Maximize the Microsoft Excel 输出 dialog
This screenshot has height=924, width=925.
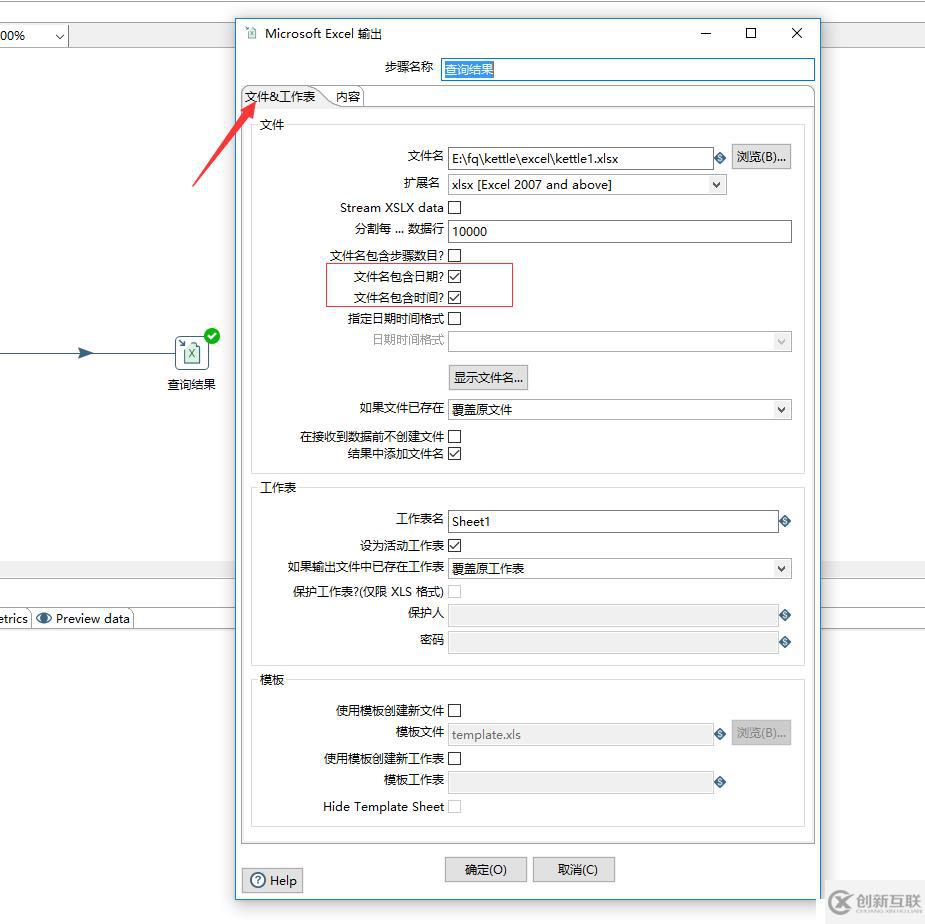click(751, 33)
